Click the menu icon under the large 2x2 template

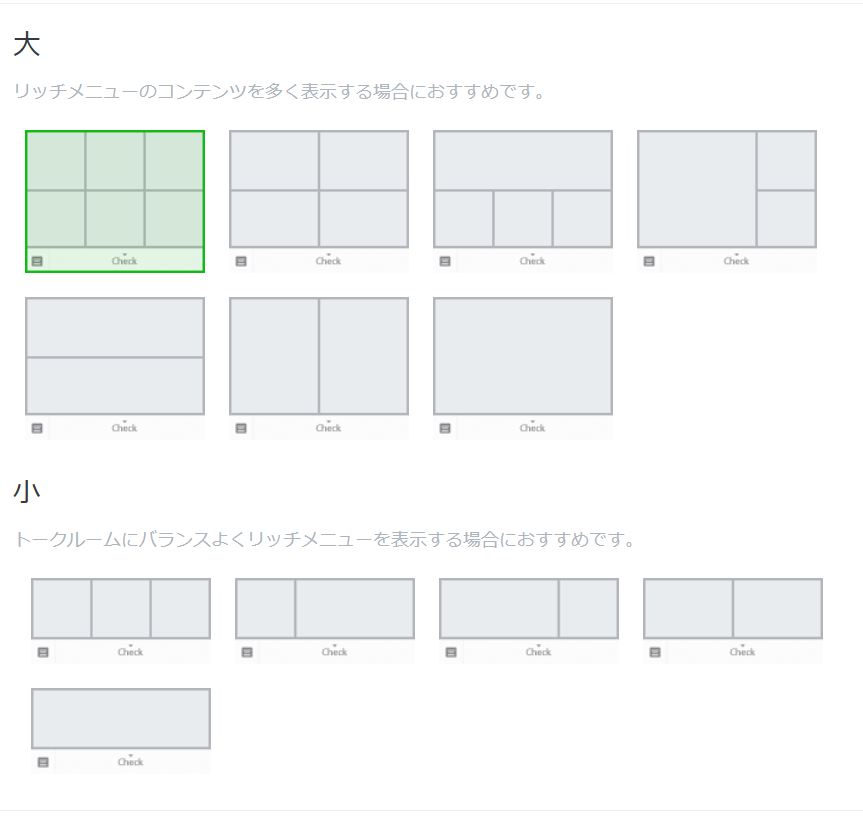pos(241,261)
